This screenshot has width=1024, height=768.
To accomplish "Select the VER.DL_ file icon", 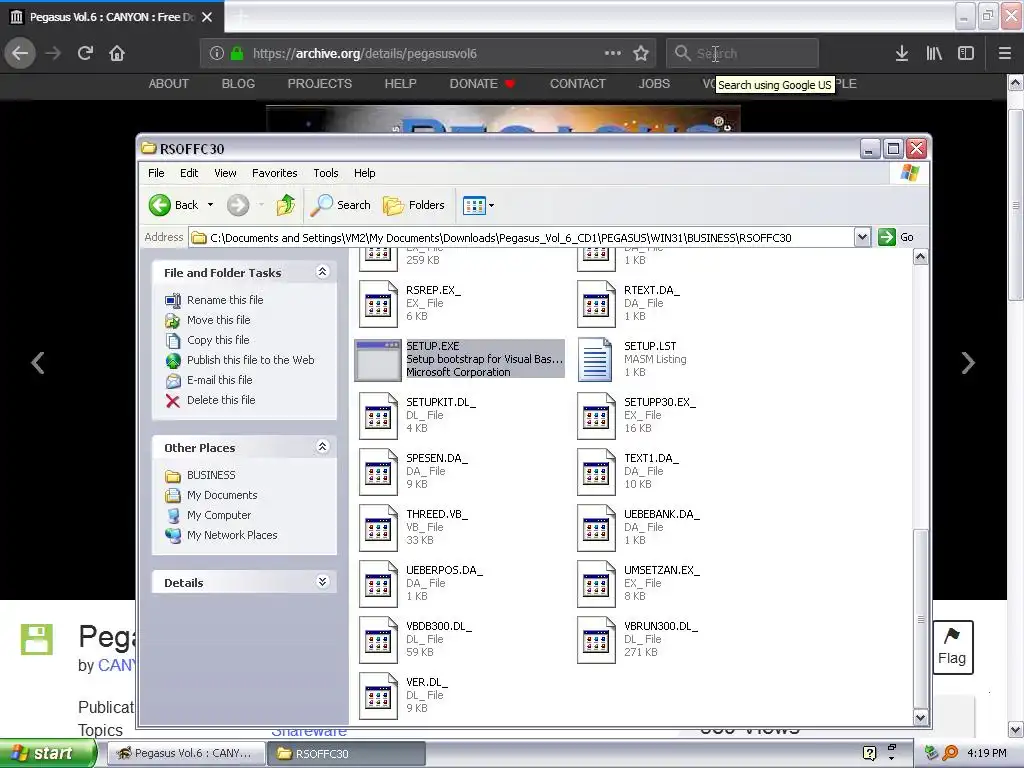I will pos(378,696).
